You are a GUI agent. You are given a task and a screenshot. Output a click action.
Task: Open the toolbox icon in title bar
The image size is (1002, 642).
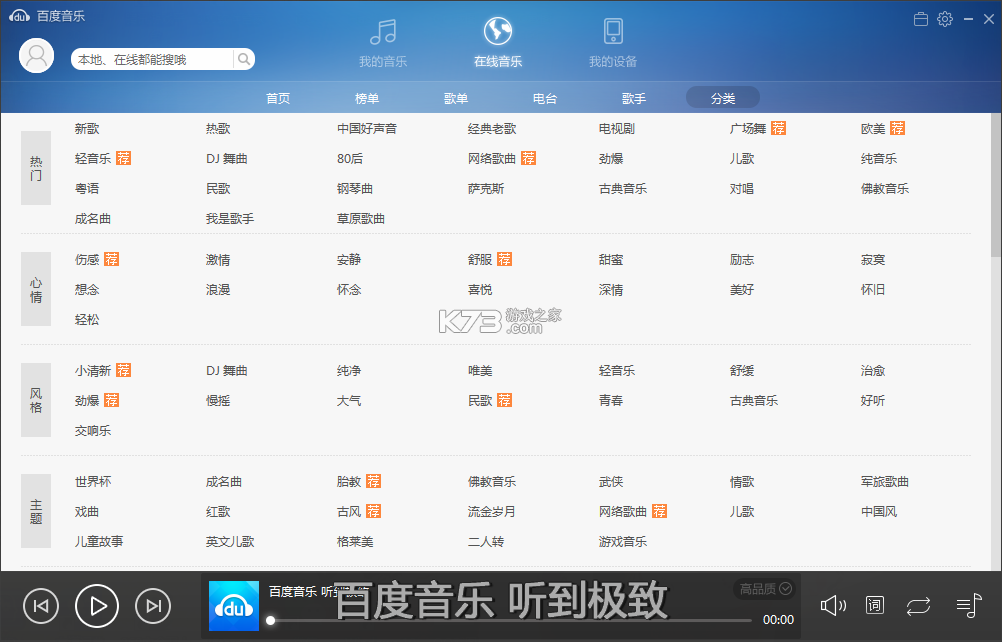[x=921, y=19]
